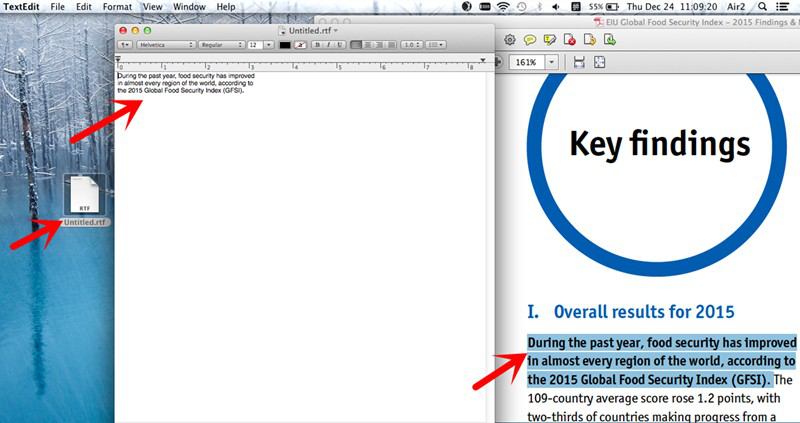Select the Untitled.rtf file icon on desktop
The image size is (800, 423).
click(x=85, y=195)
